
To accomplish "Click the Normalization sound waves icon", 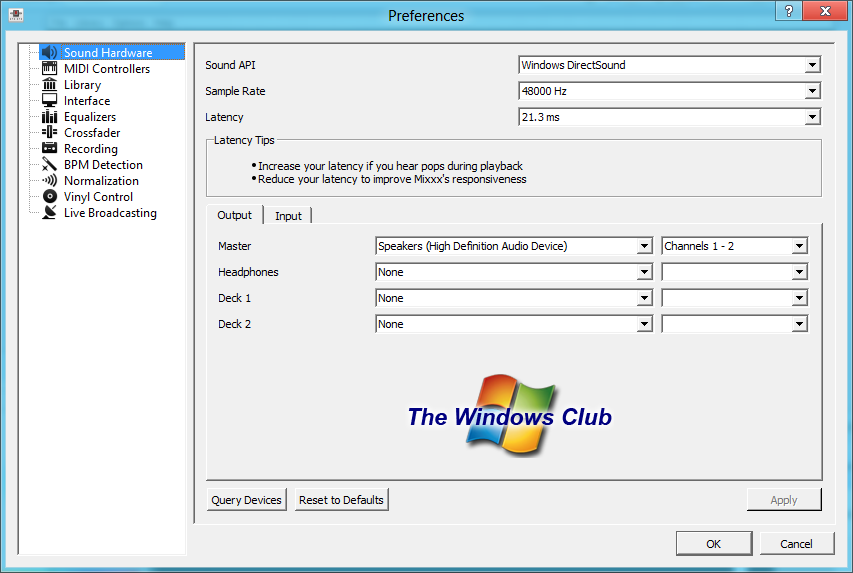I will click(50, 180).
